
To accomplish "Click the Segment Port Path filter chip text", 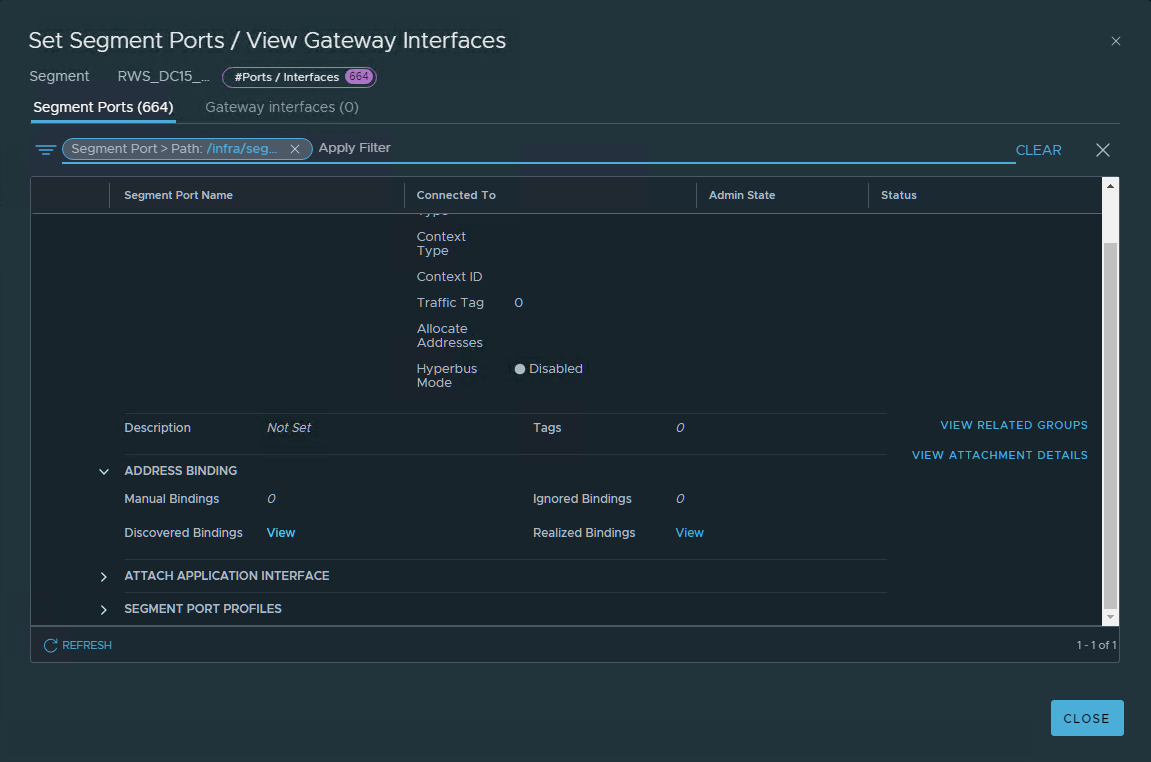I will (175, 149).
